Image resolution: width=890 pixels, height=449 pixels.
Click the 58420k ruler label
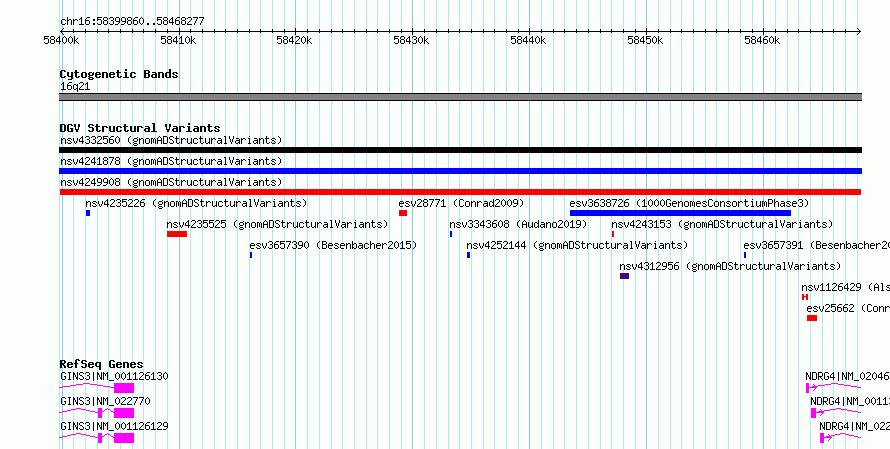pos(294,40)
